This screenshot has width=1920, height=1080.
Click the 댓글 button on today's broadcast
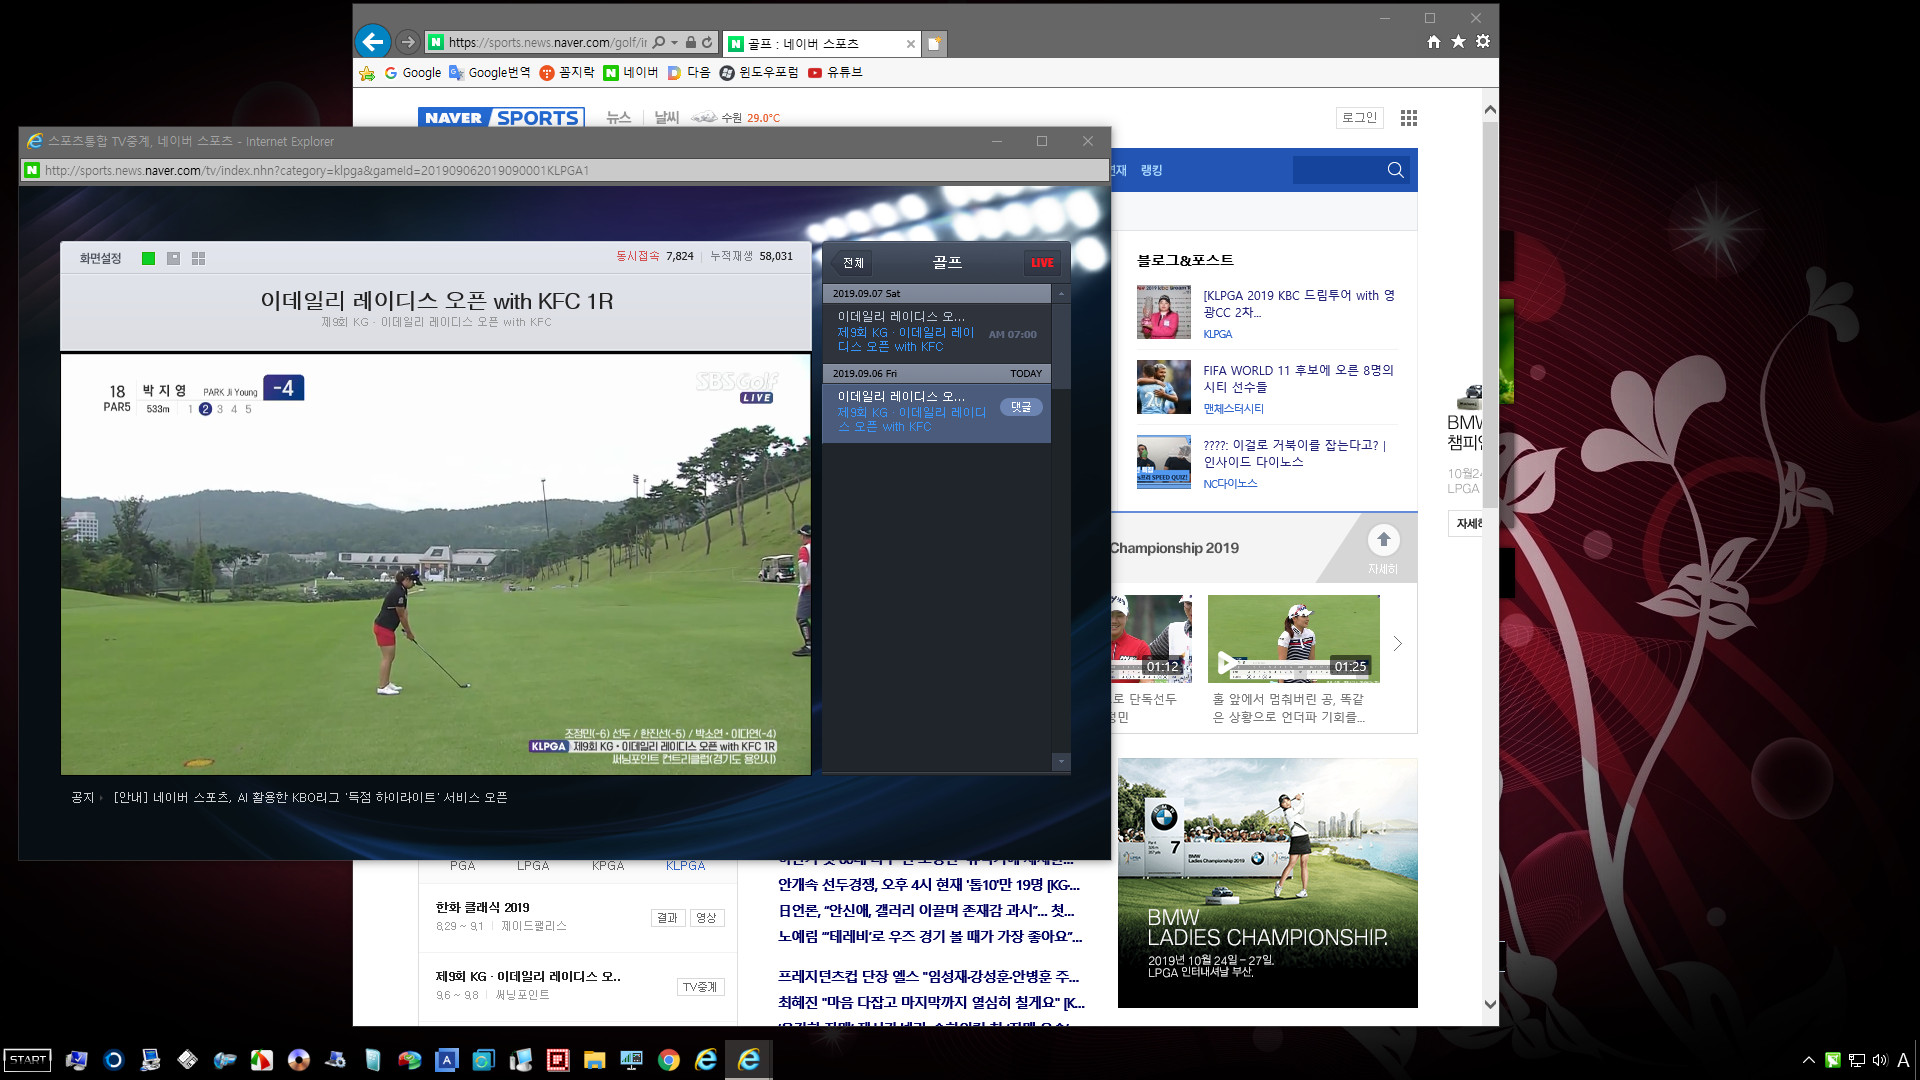coord(1021,407)
